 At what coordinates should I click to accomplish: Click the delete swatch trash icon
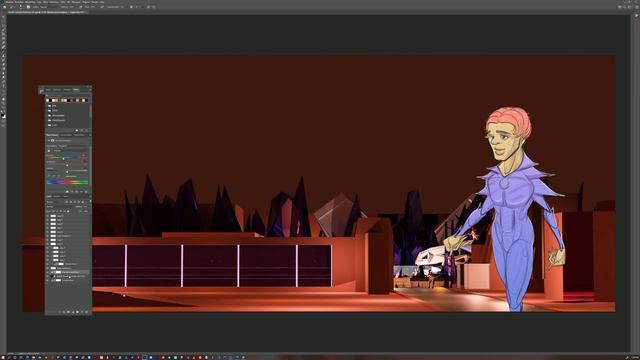(86, 130)
